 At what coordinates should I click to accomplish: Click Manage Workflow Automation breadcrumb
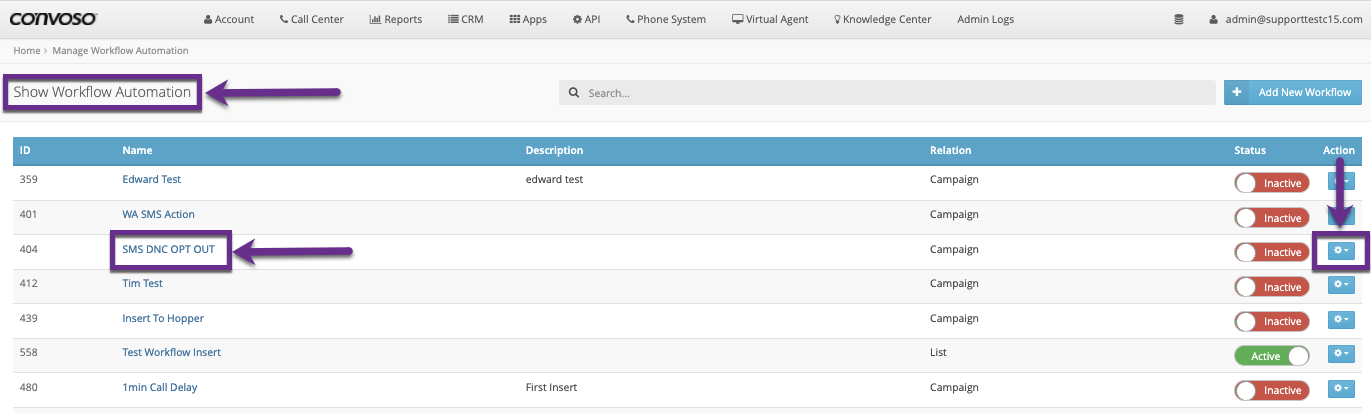[x=120, y=50]
